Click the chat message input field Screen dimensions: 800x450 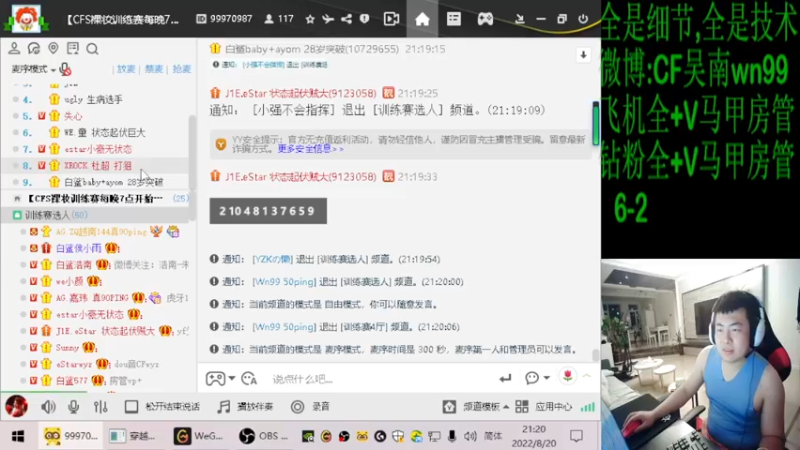pyautogui.click(x=380, y=379)
